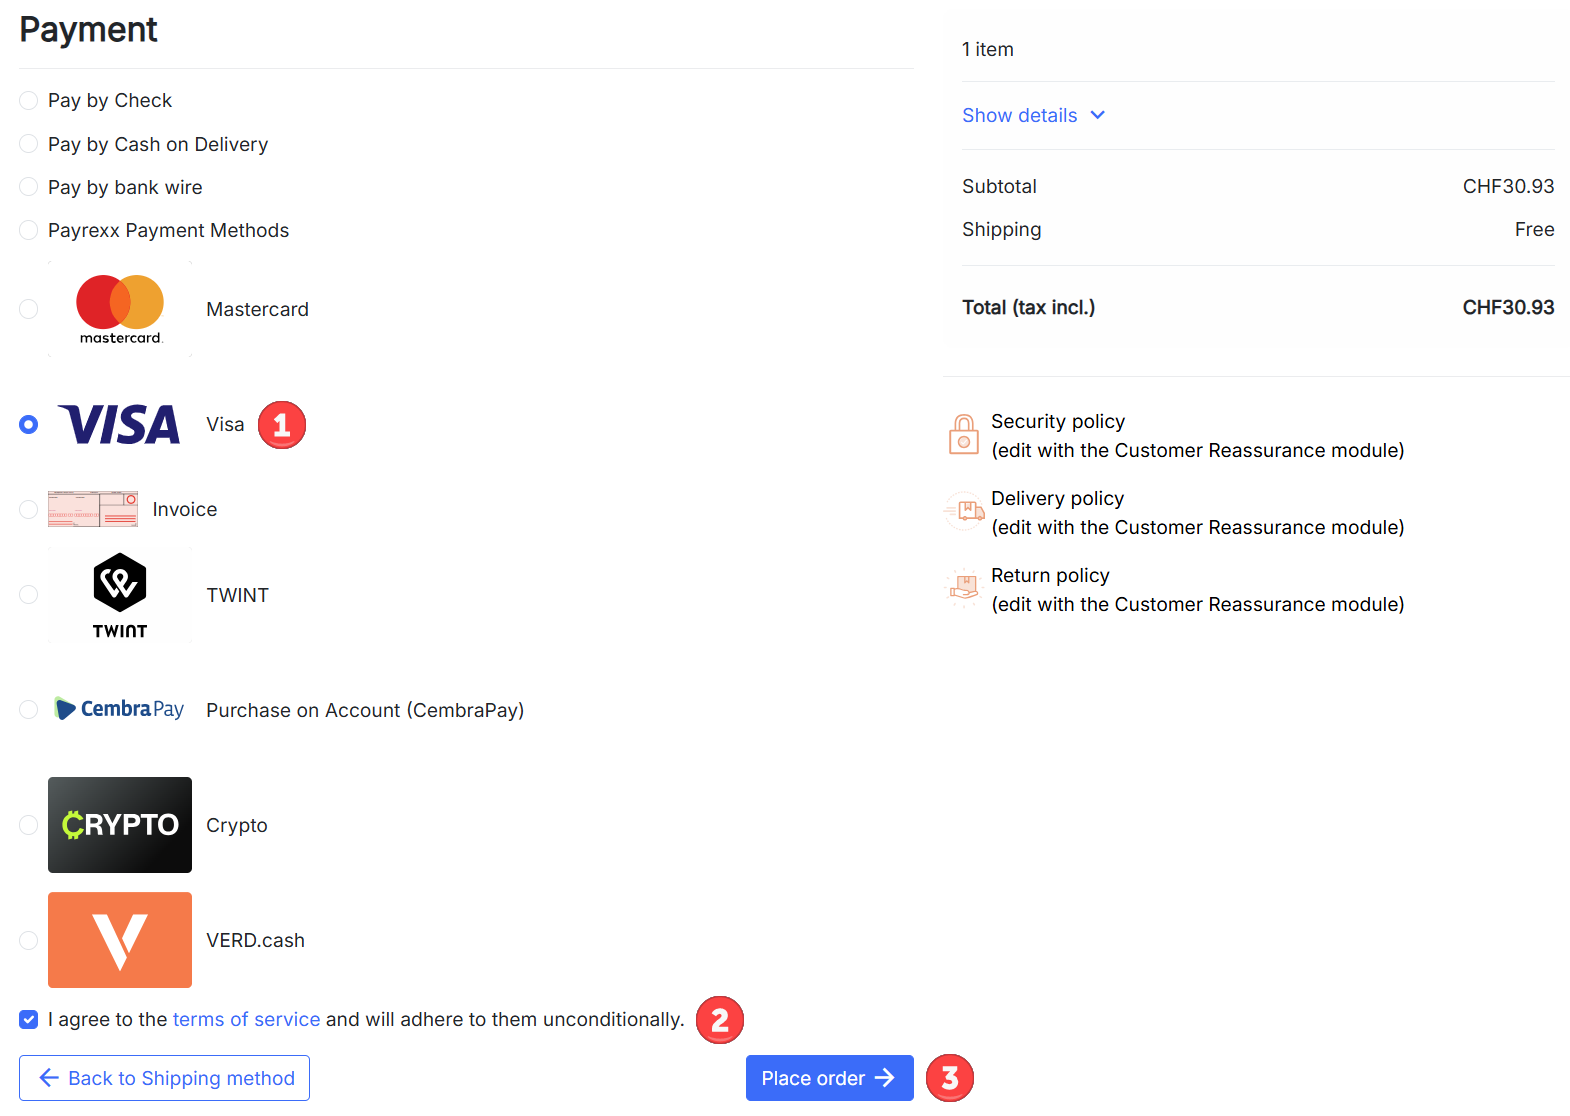Select Pay by bank wire radio button
The width and height of the screenshot is (1570, 1116).
[29, 187]
